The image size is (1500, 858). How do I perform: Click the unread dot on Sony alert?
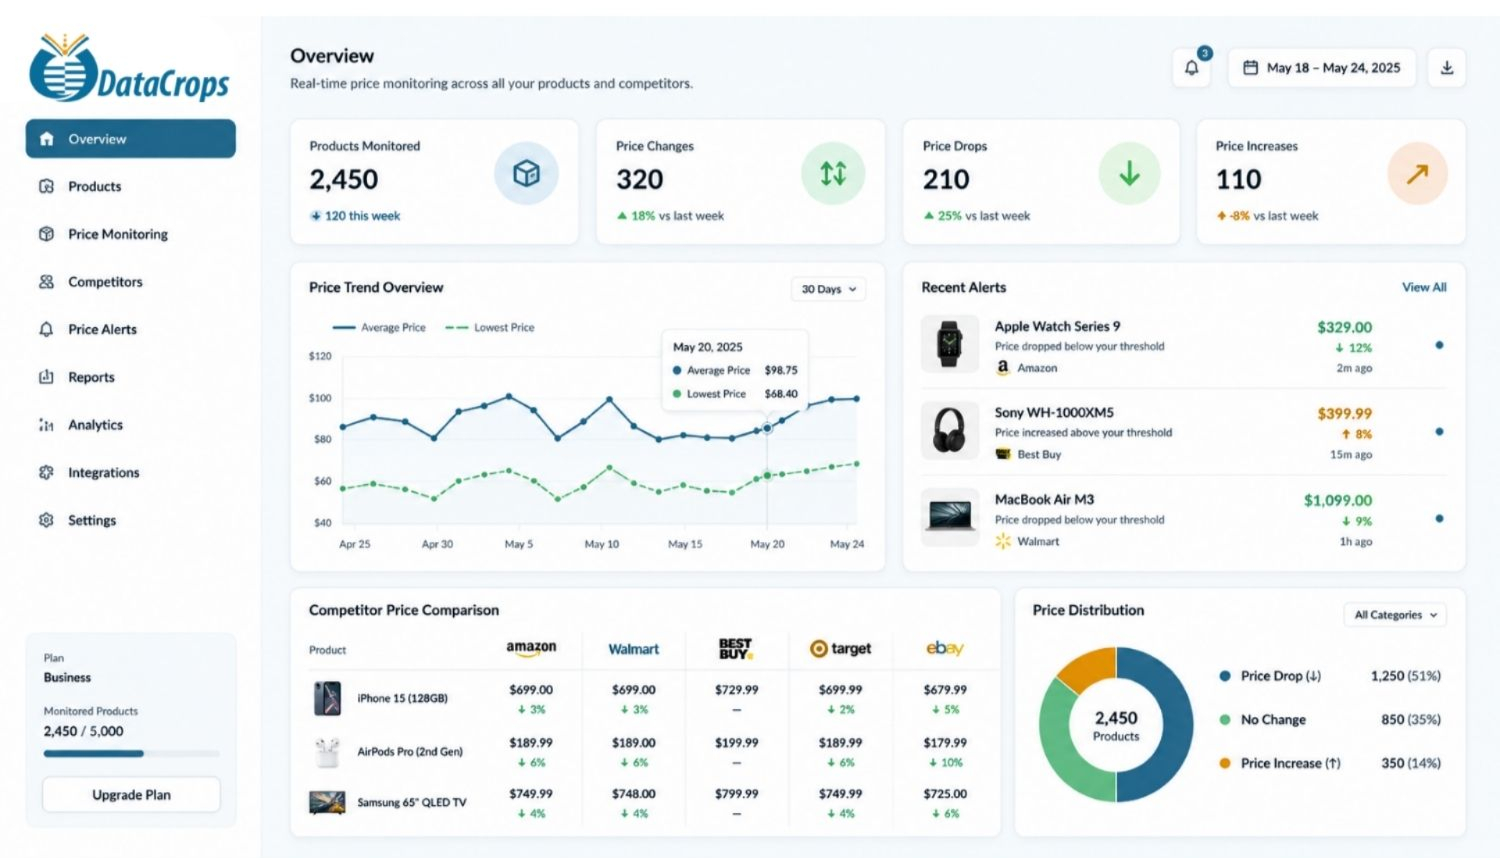tap(1439, 432)
